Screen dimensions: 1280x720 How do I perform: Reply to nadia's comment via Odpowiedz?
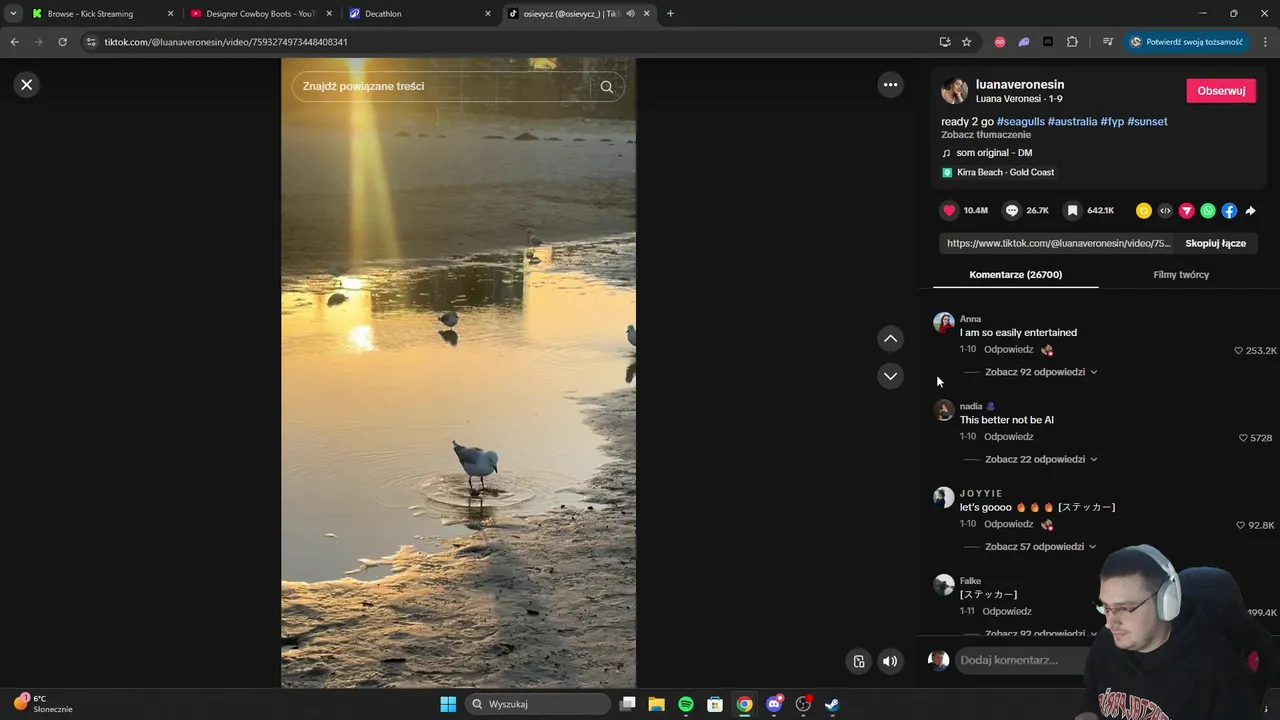(x=1008, y=437)
